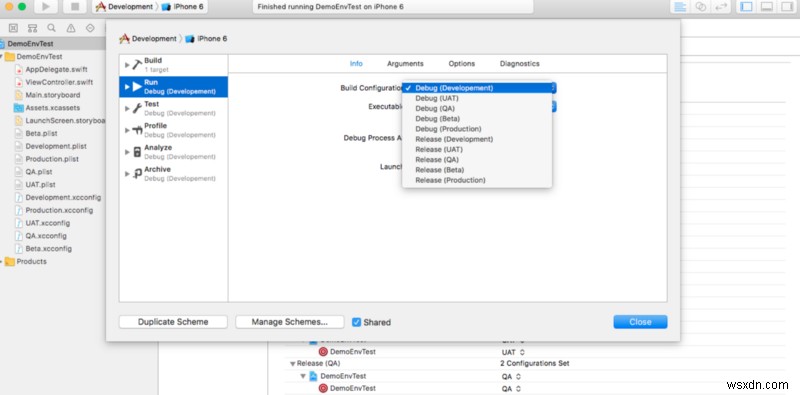Choose Debug (Beta) configuration
Screen dimensions: 800x395
tap(477, 118)
